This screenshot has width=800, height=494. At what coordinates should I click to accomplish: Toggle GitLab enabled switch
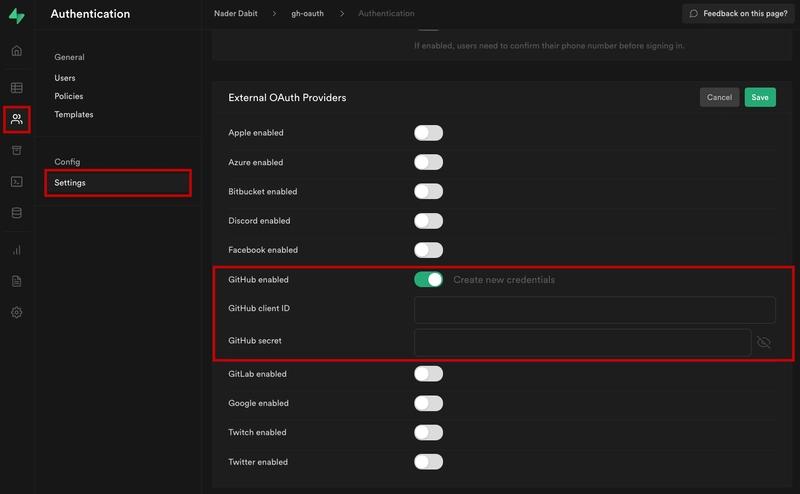click(429, 374)
